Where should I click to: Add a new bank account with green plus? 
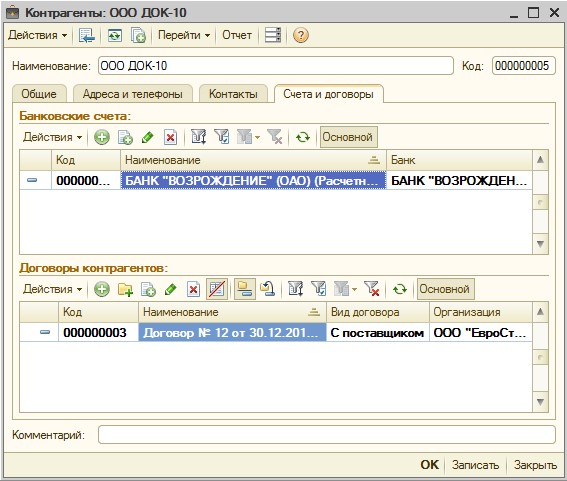(102, 137)
